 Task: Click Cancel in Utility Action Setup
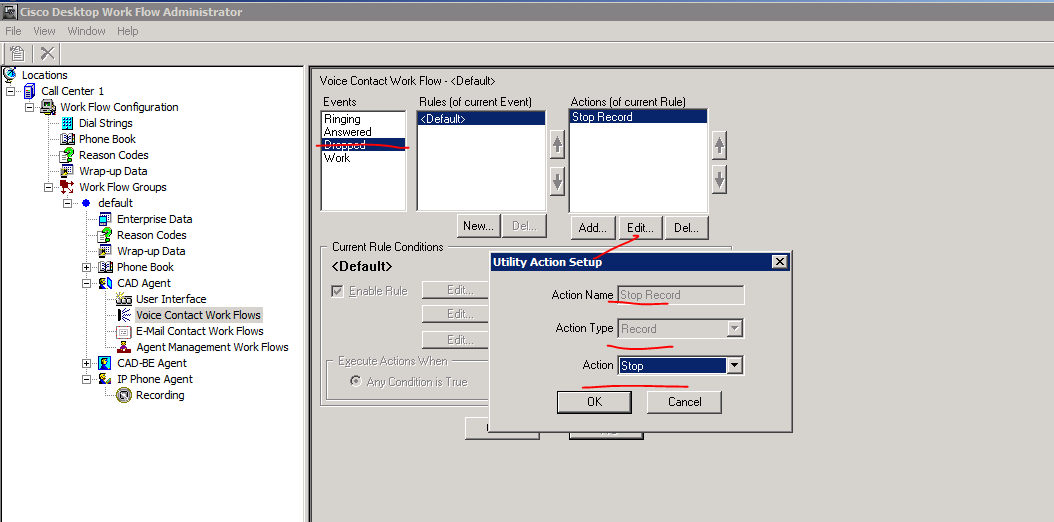coord(684,402)
